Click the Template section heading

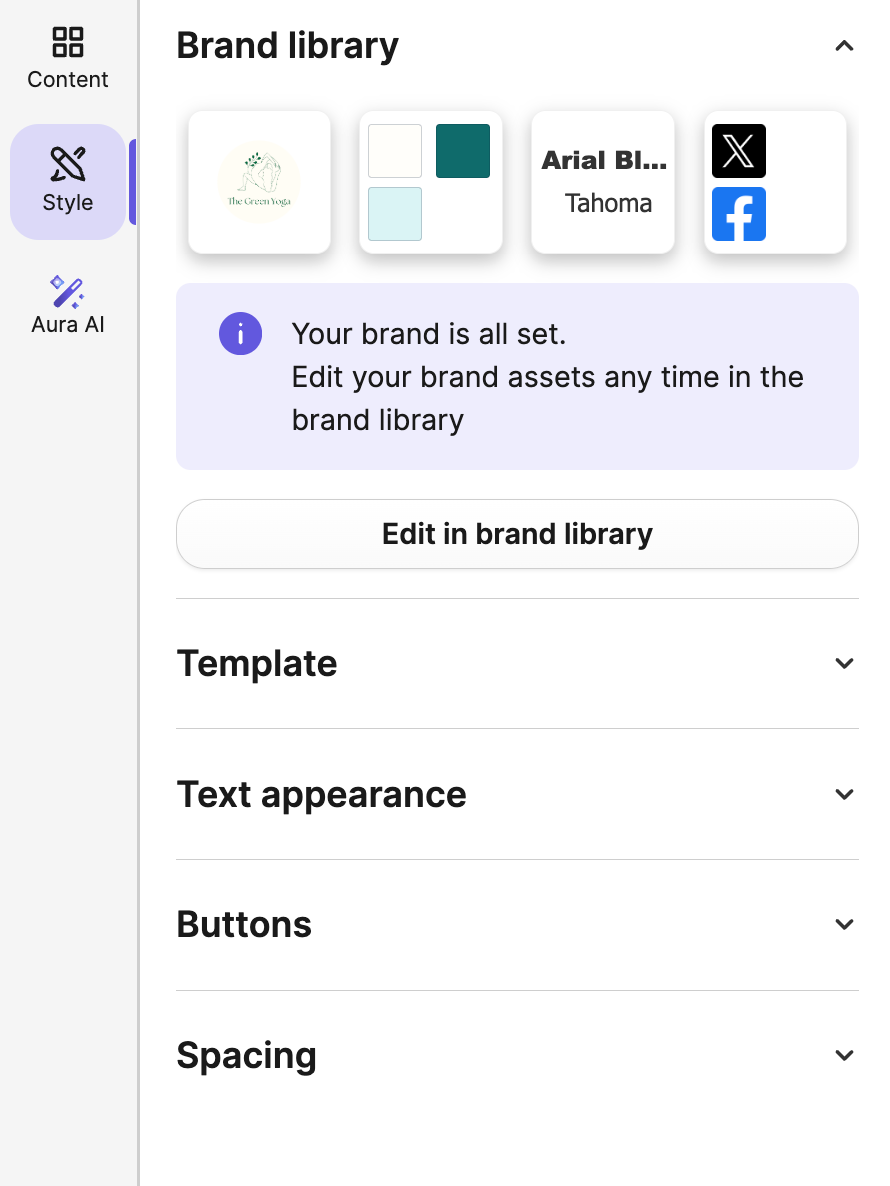point(257,663)
